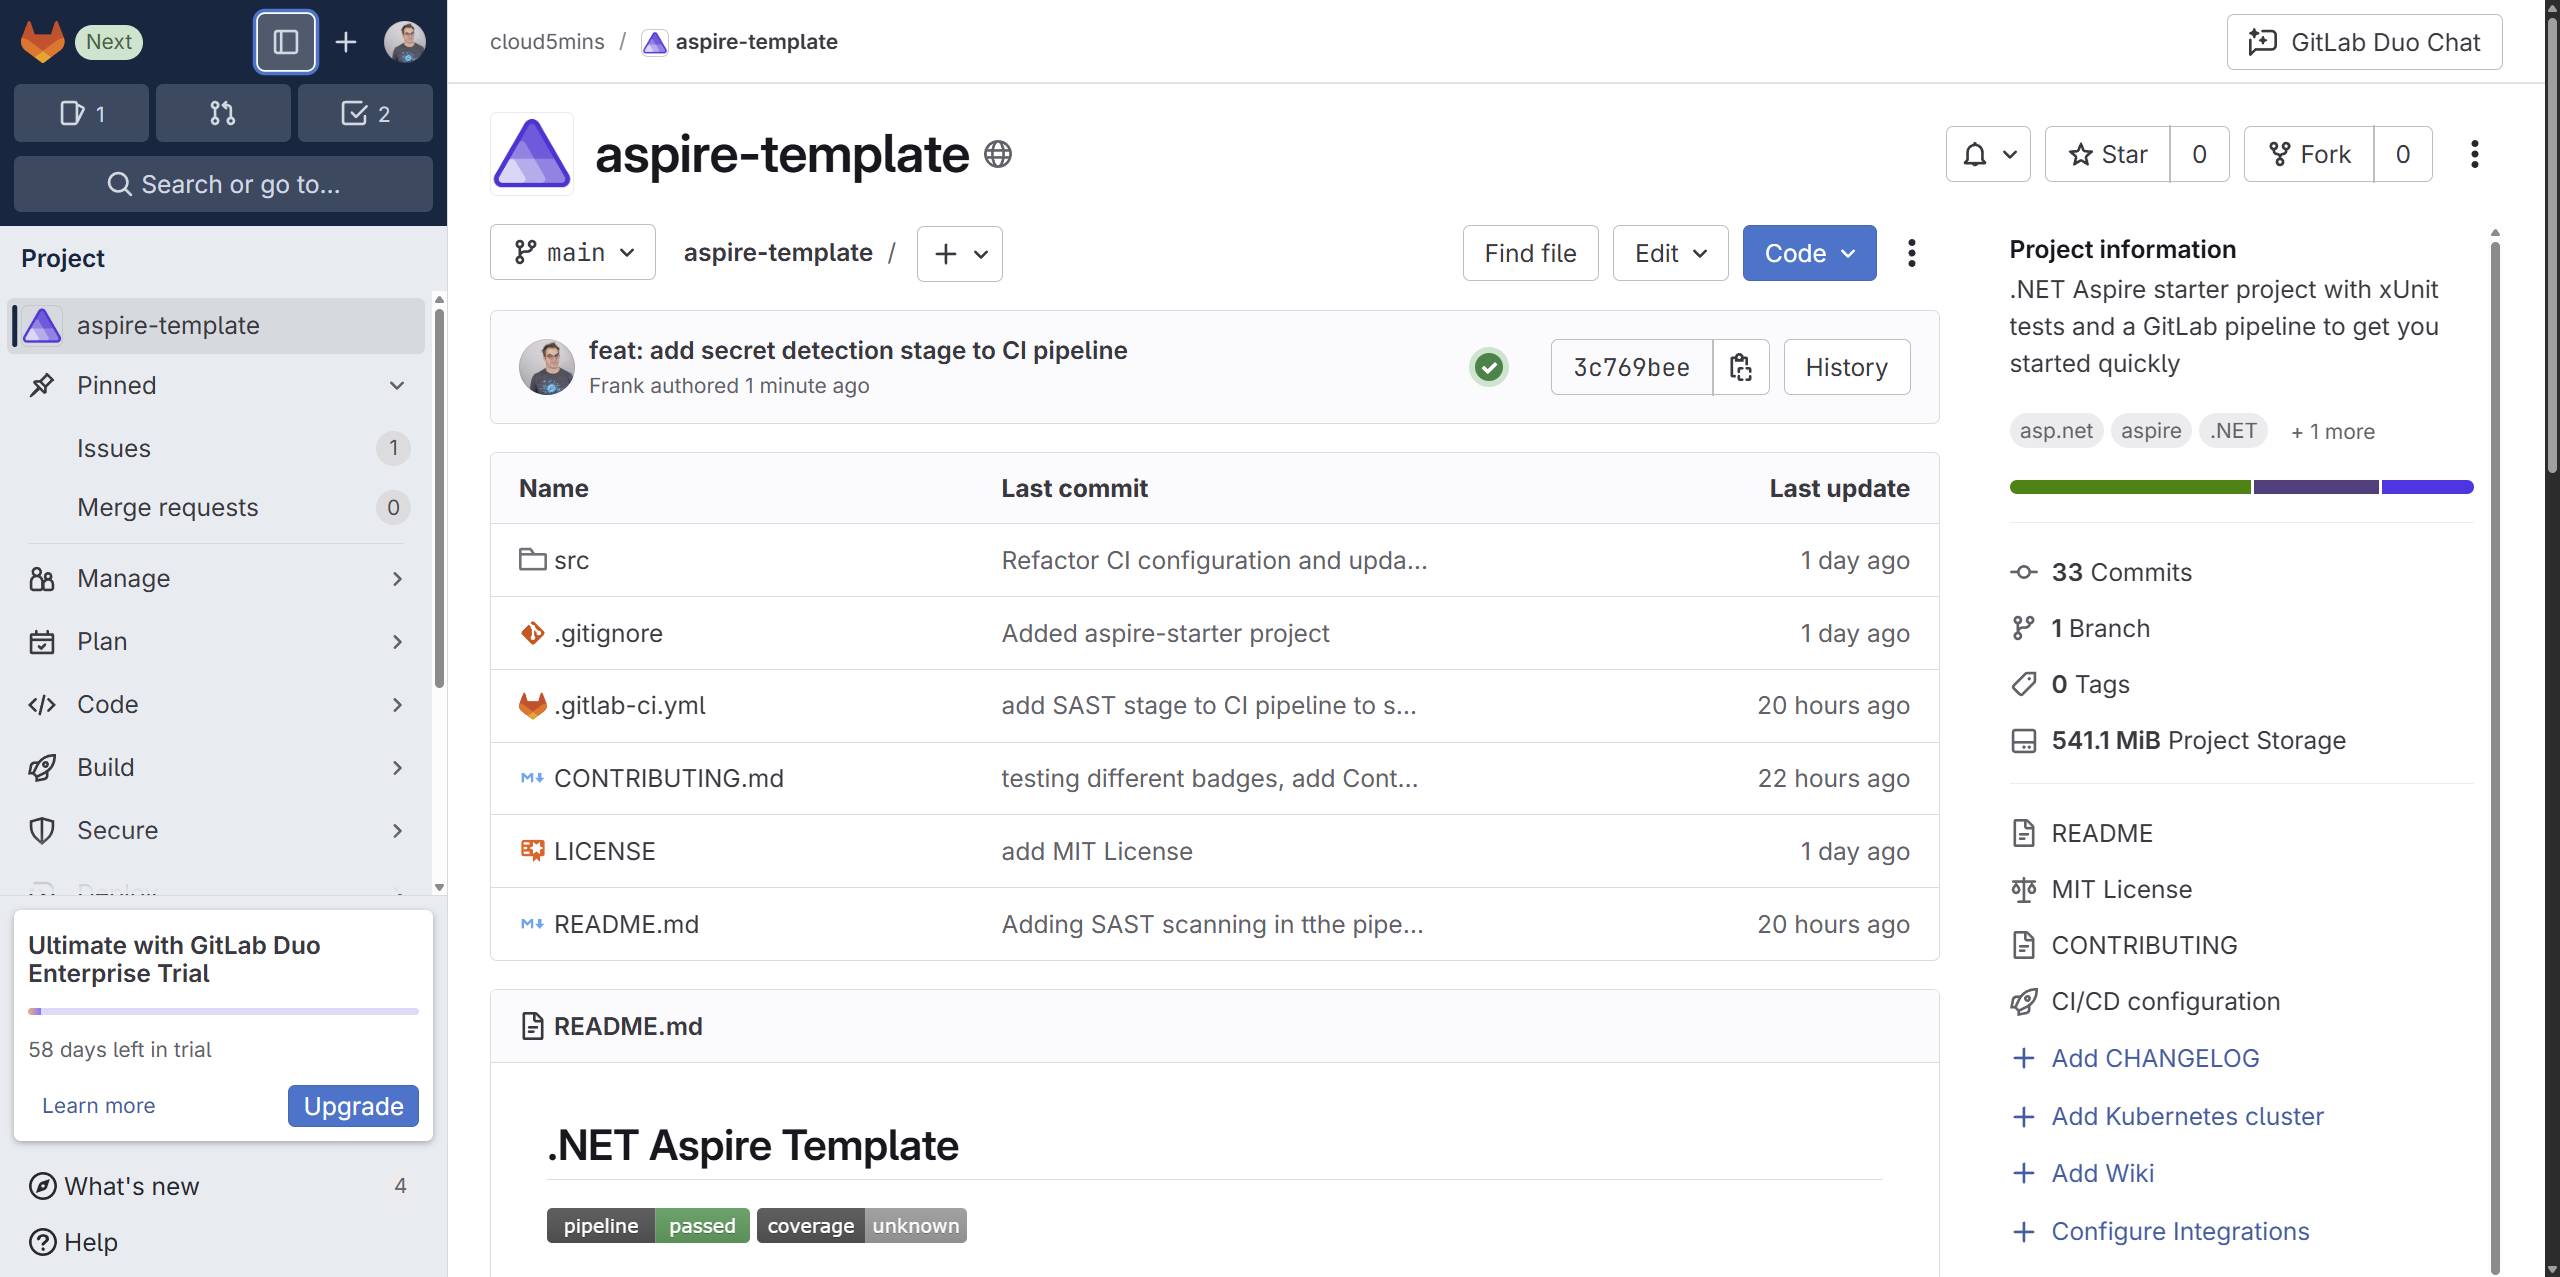Expand the Code sidebar menu
The image size is (2560, 1277).
tap(217, 704)
